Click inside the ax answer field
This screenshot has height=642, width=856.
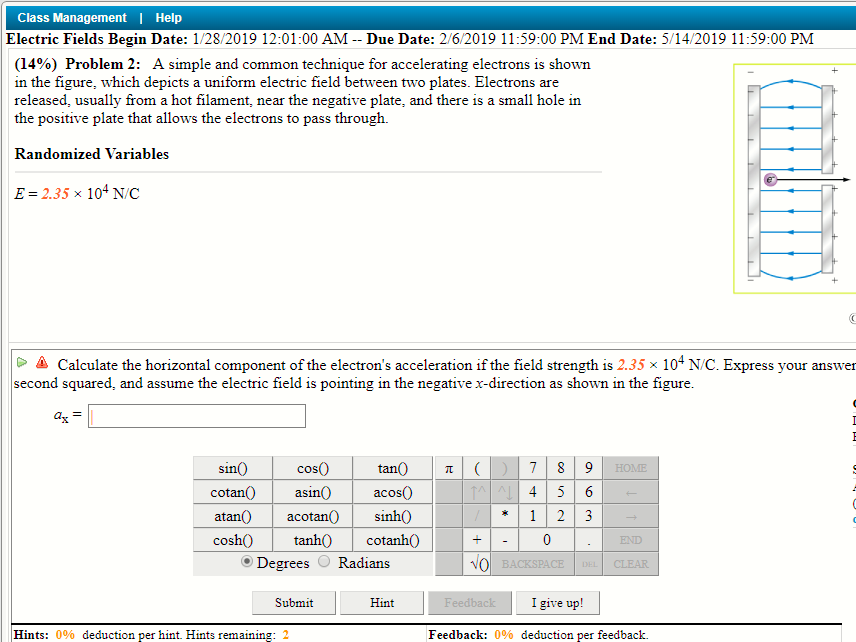click(196, 415)
